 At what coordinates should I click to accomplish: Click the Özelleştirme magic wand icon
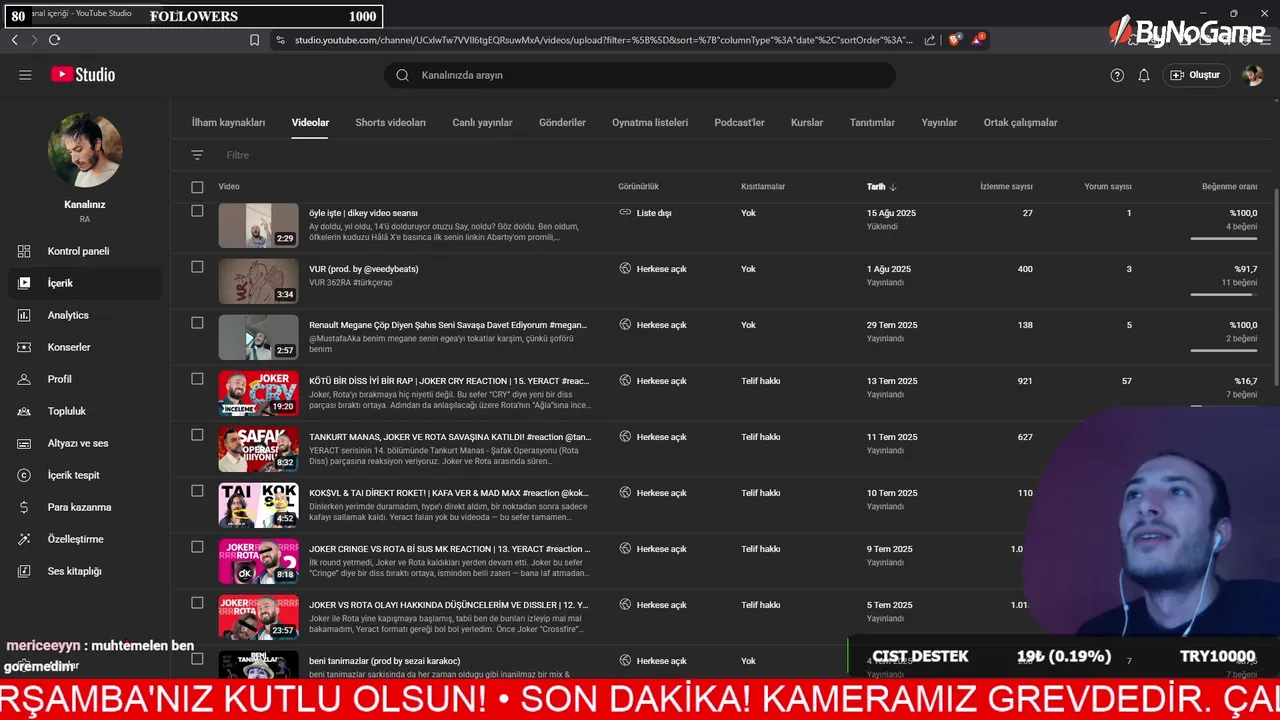(x=25, y=539)
